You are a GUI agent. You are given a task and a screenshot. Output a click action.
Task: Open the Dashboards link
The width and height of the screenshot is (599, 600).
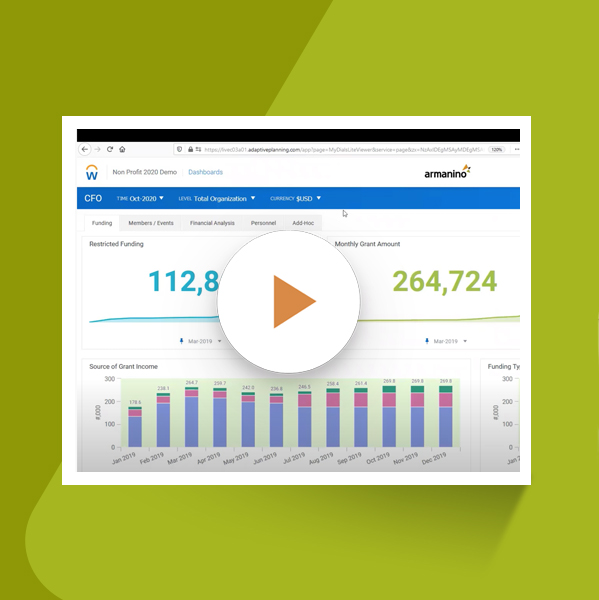[x=206, y=172]
